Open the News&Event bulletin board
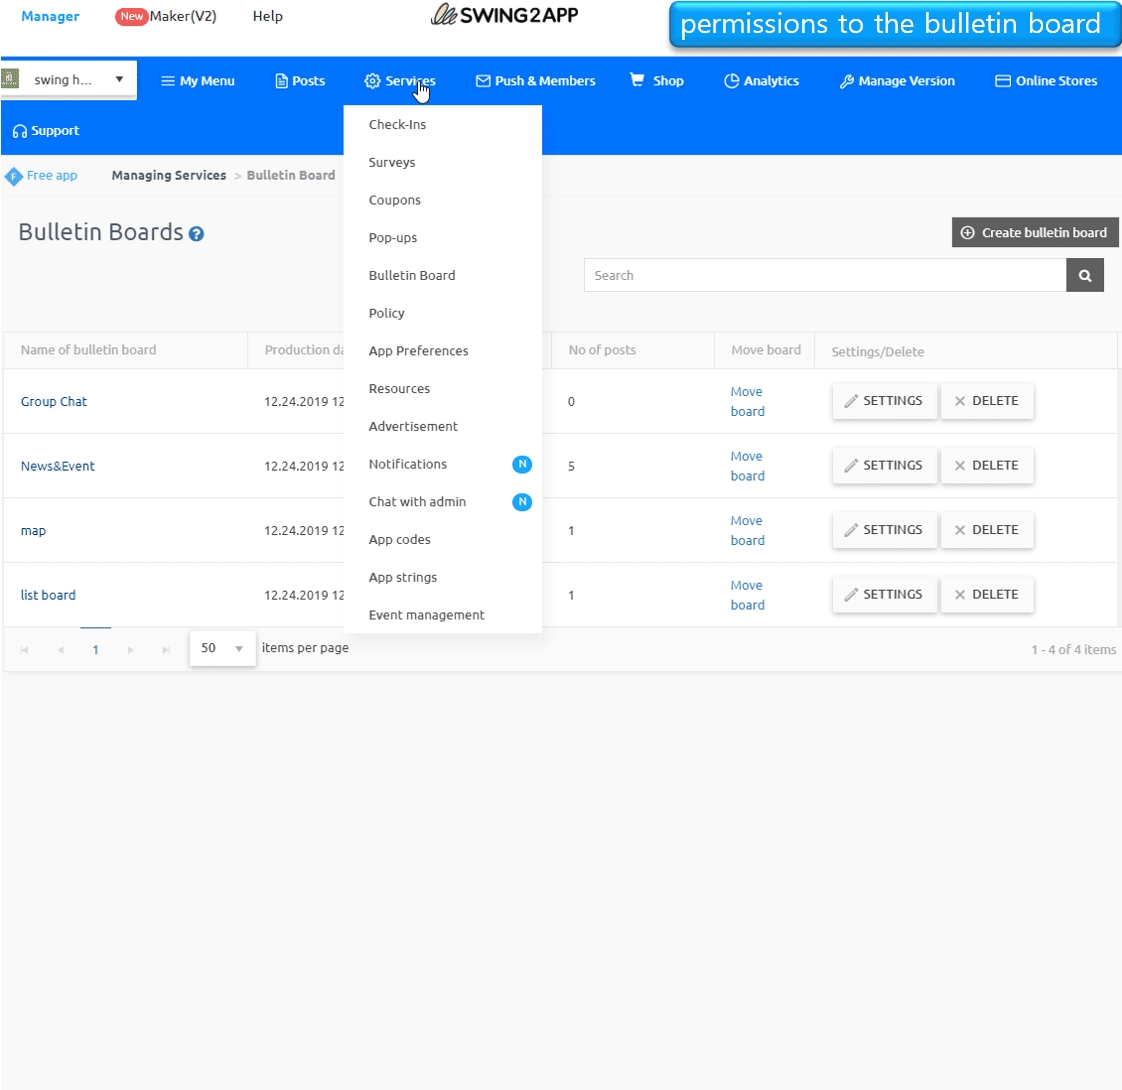This screenshot has width=1122, height=1090. (x=57, y=466)
